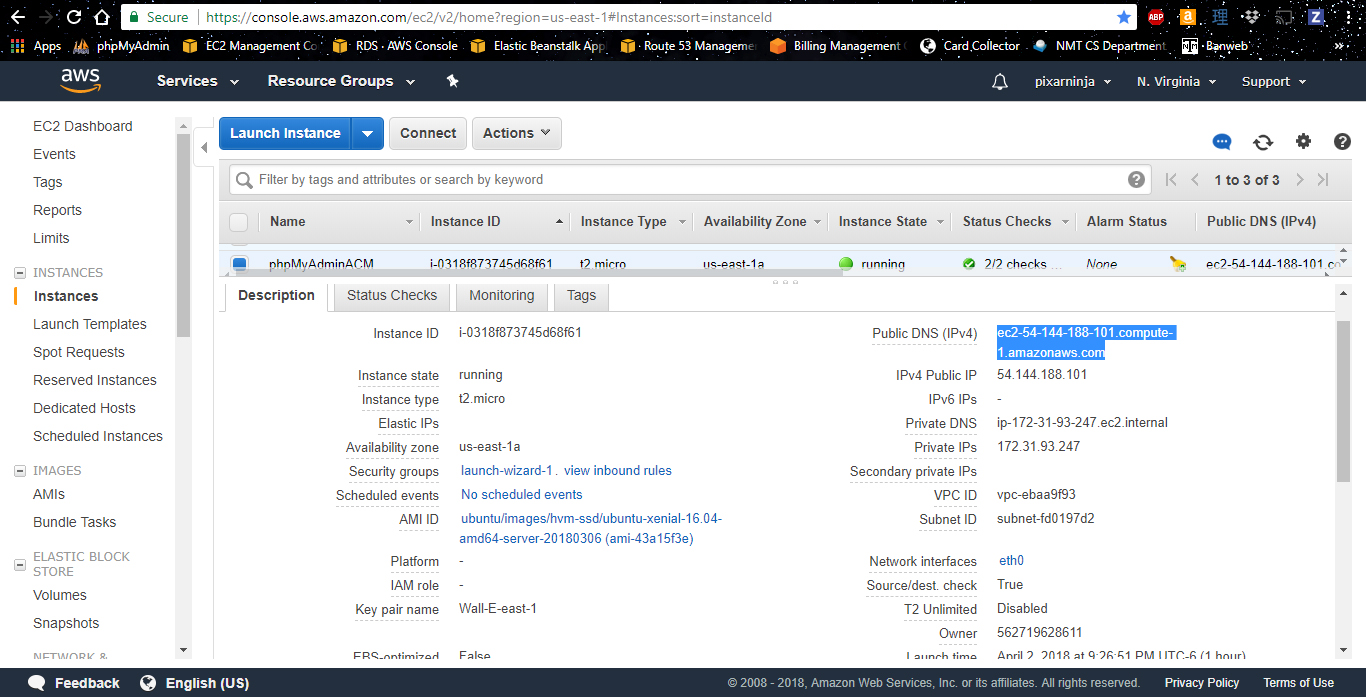Viewport: 1366px width, 697px height.
Task: Open the Name column filter arrow
Action: pos(409,222)
